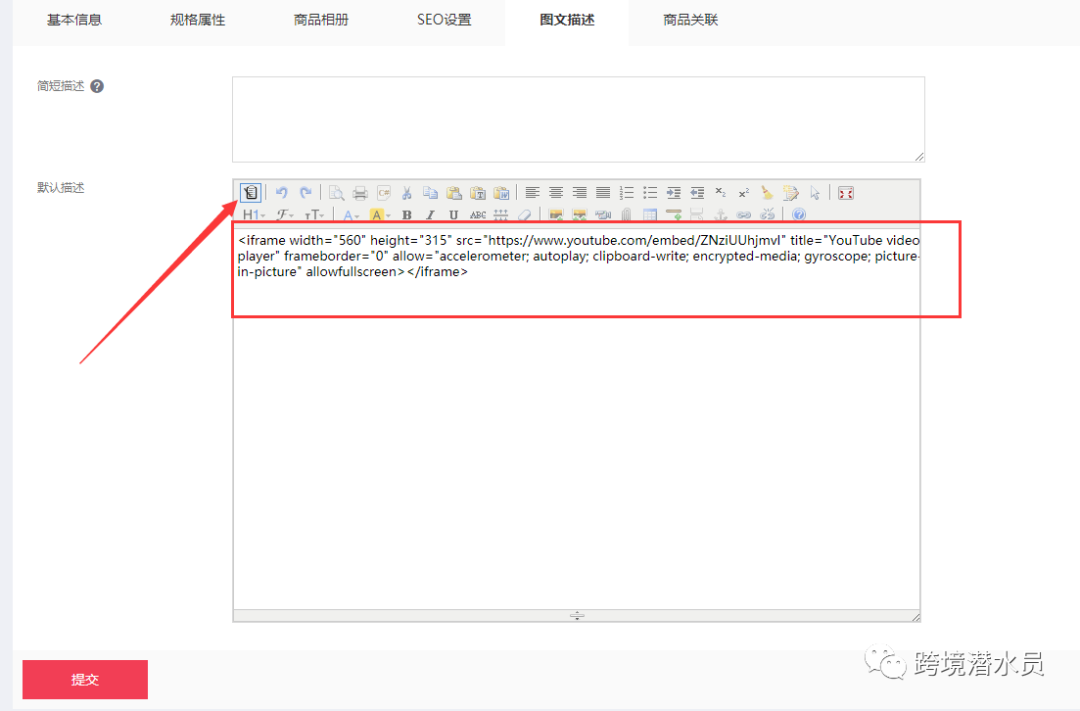Click the print icon

click(x=360, y=193)
